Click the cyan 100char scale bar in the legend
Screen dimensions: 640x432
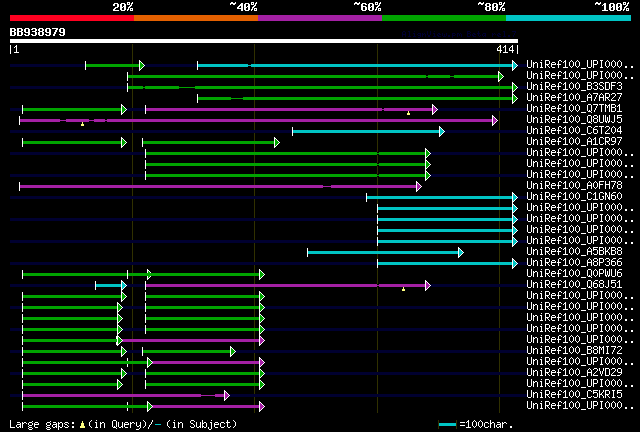(x=447, y=425)
